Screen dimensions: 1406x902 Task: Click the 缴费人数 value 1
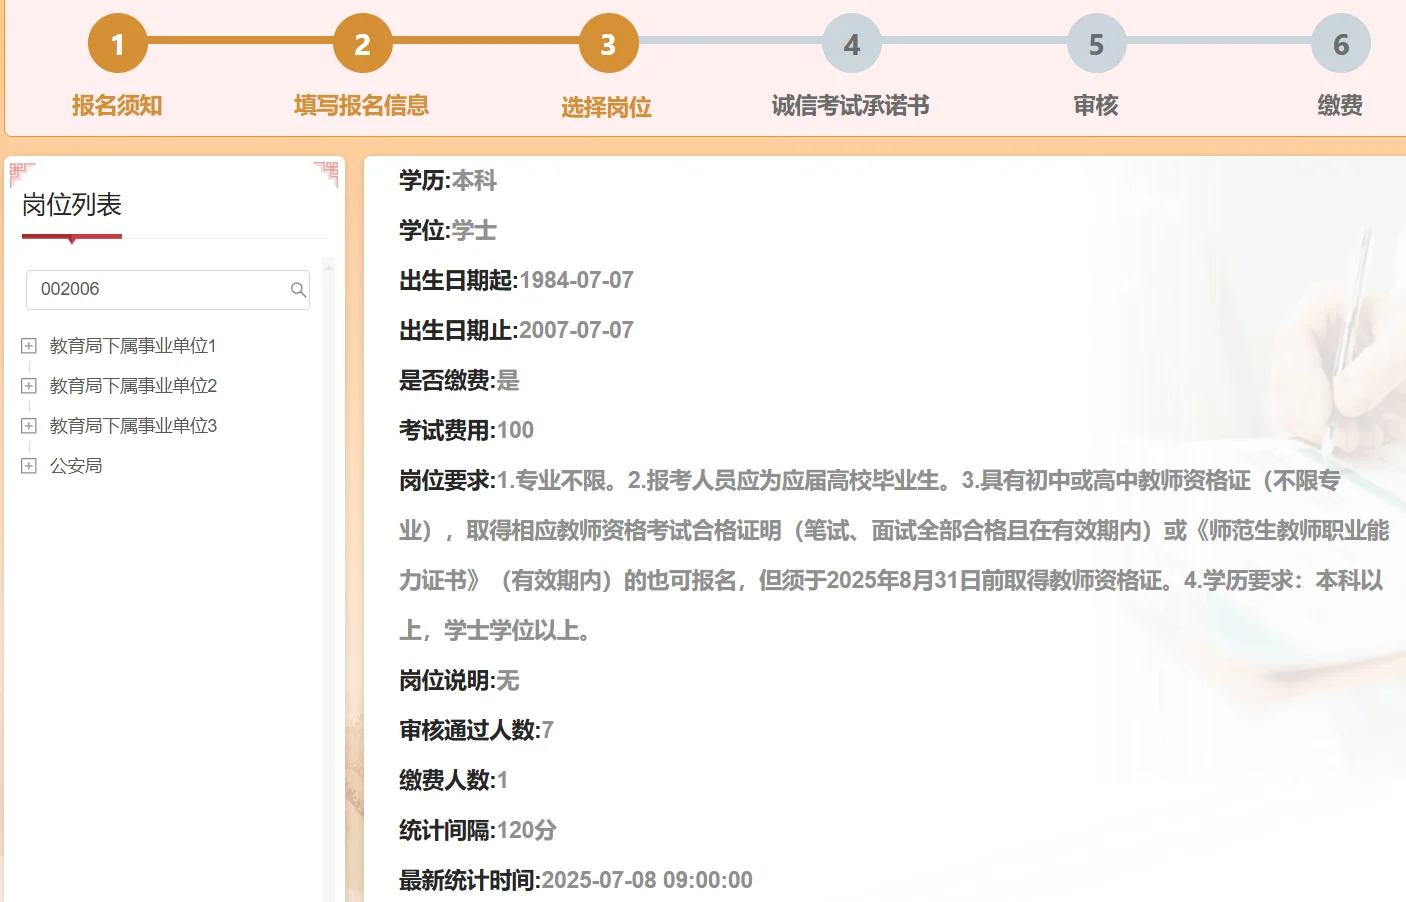tap(502, 781)
